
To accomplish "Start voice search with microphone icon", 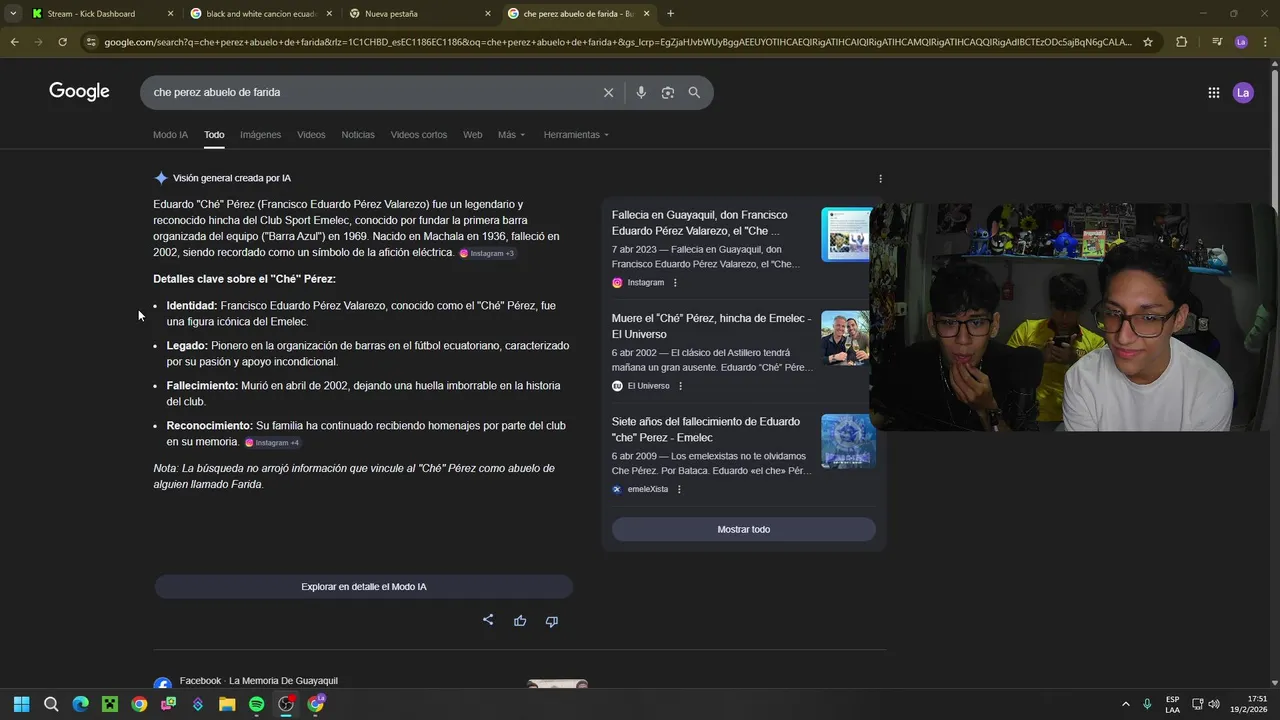I will 641,92.
